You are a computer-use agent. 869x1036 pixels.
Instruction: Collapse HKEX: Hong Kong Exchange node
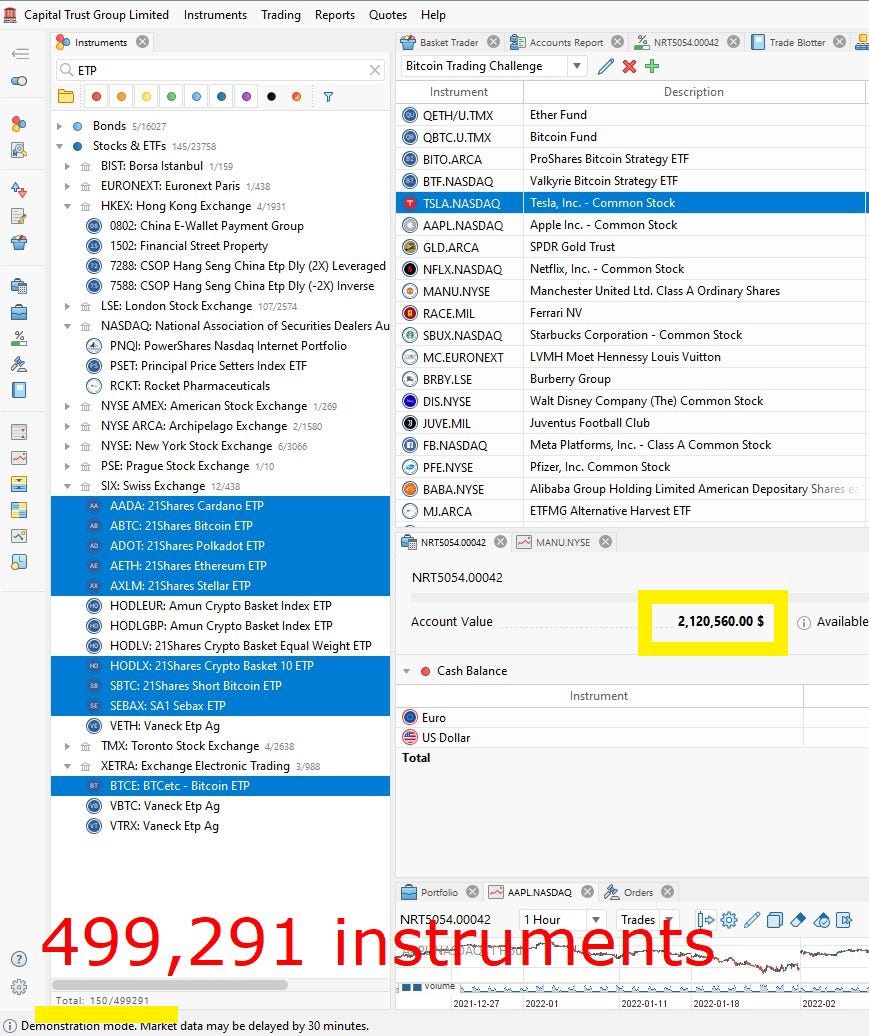(67, 206)
